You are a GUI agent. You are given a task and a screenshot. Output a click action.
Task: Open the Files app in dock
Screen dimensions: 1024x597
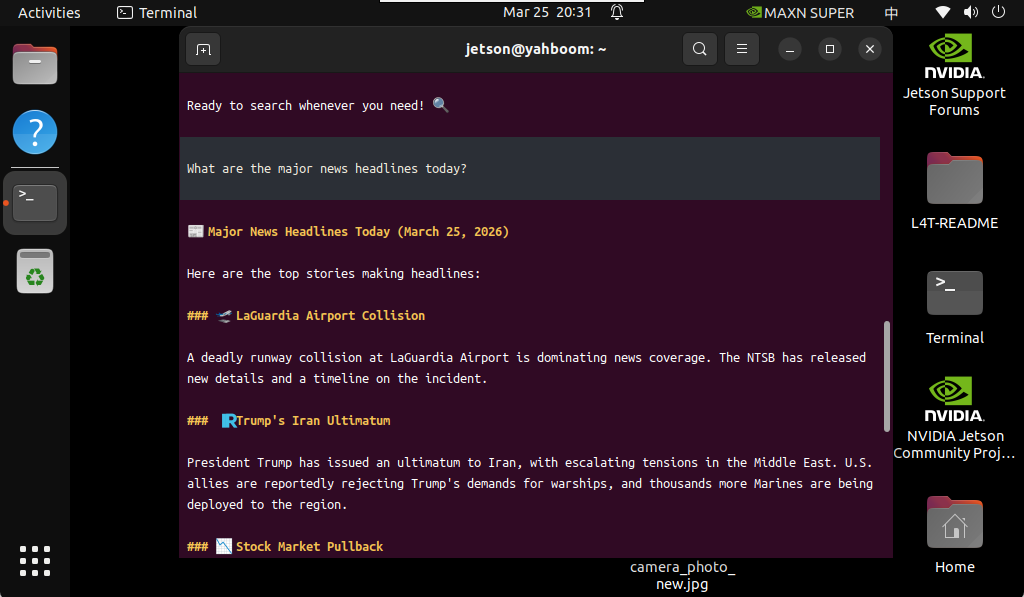pos(35,64)
